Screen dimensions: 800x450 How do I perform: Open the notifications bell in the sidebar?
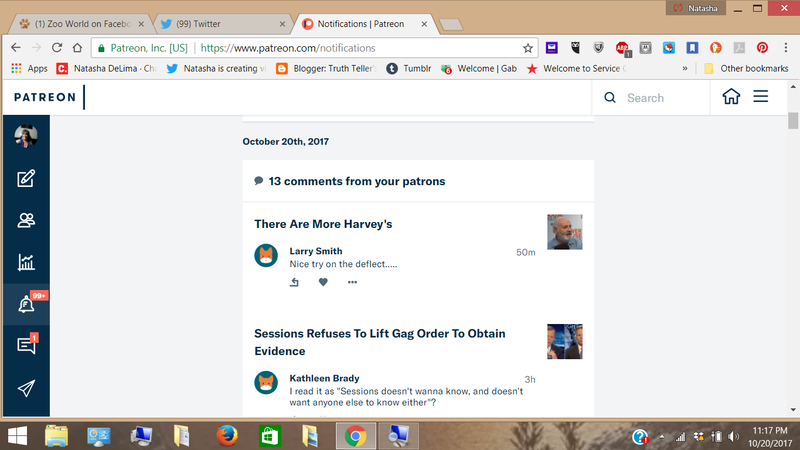(x=25, y=304)
